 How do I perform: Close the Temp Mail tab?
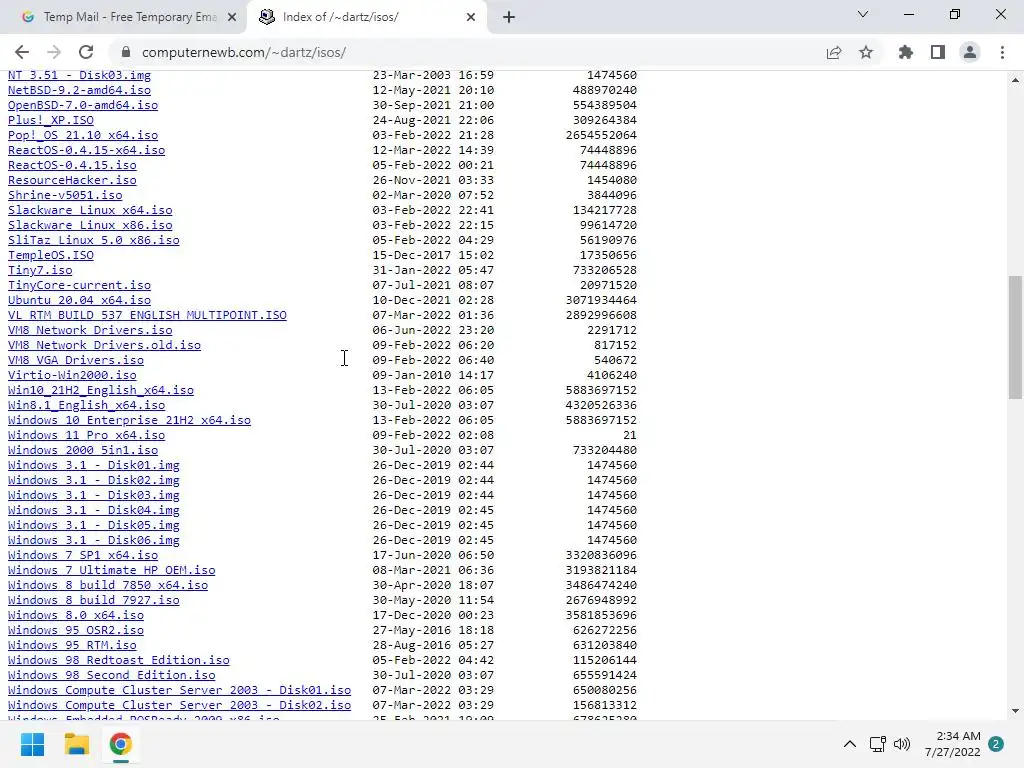click(232, 17)
